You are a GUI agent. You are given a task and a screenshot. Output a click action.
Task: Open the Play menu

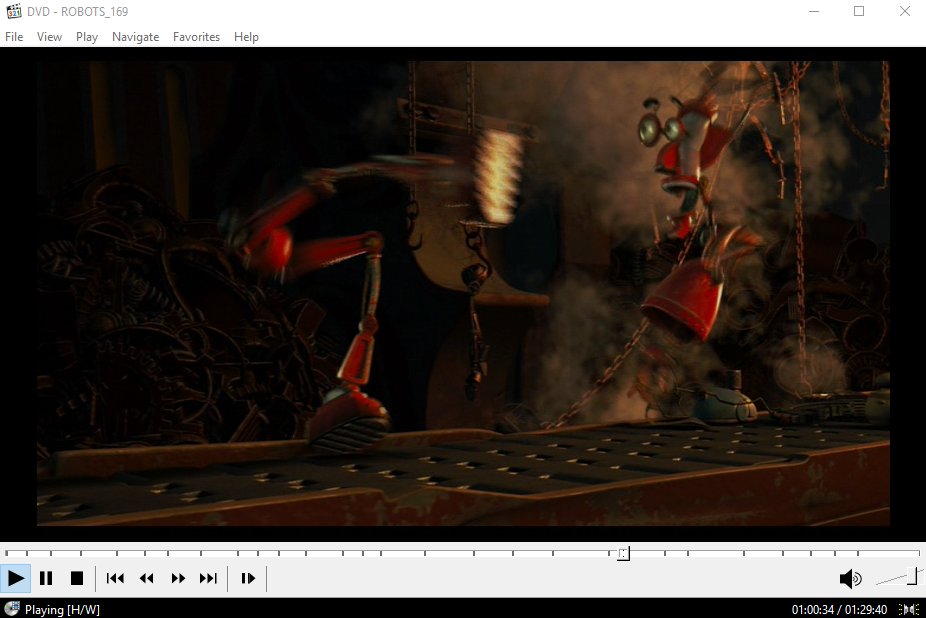(87, 37)
